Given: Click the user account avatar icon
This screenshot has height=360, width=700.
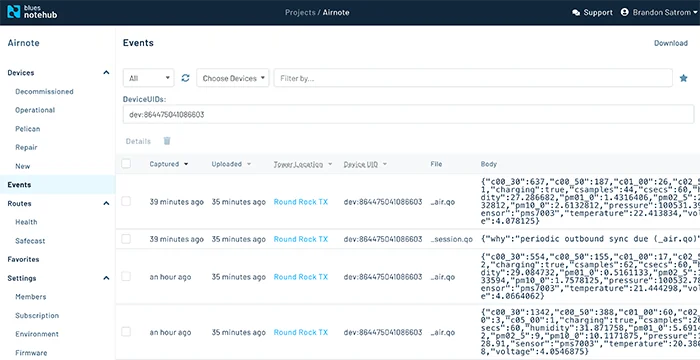Looking at the screenshot, I should coord(625,12).
